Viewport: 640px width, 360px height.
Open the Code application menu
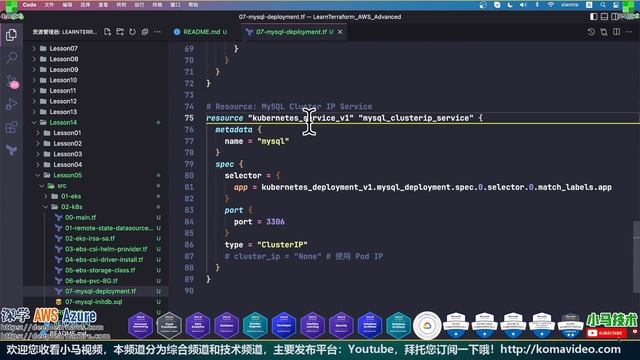[29, 5]
